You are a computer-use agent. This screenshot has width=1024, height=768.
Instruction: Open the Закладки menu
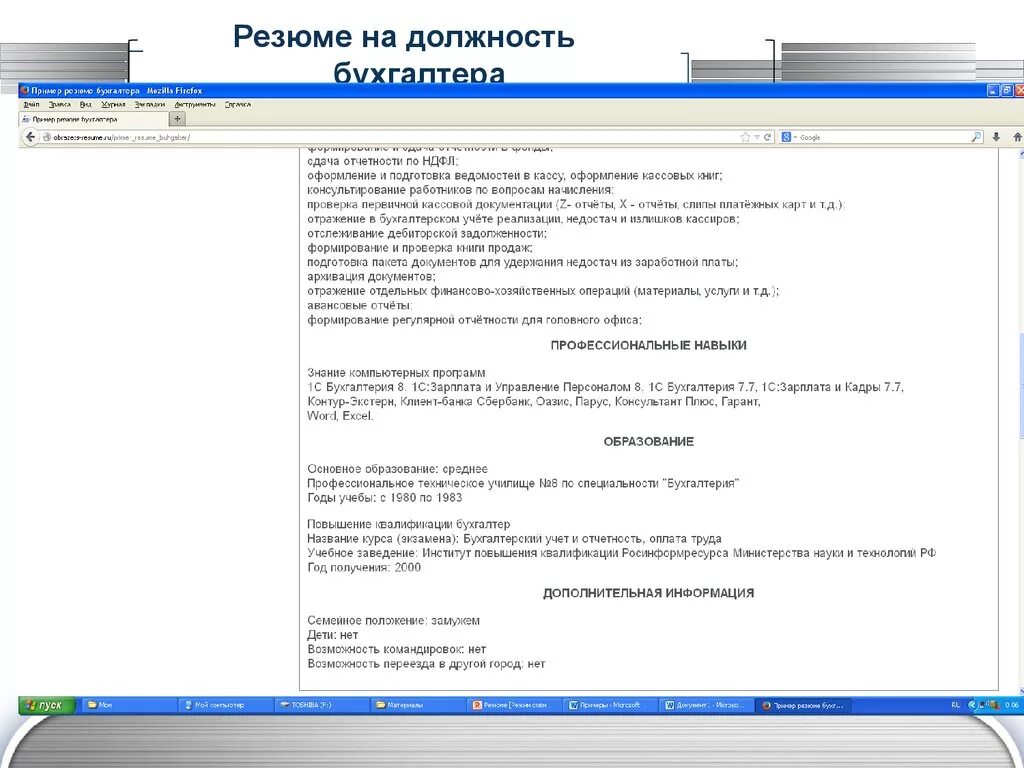pos(150,104)
